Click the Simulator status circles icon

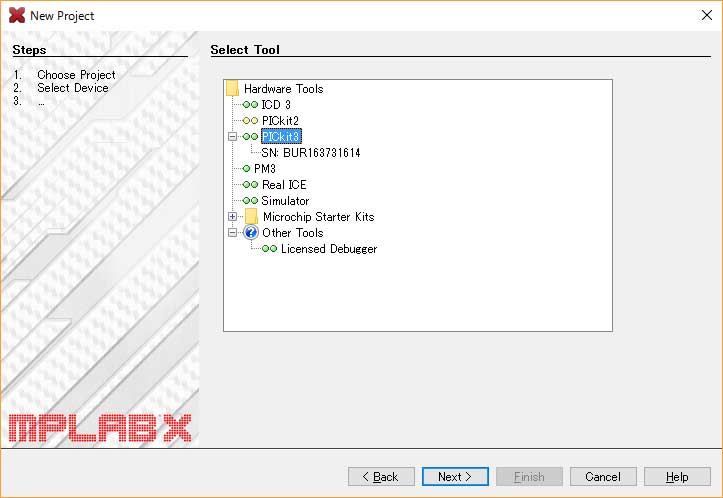click(x=250, y=201)
